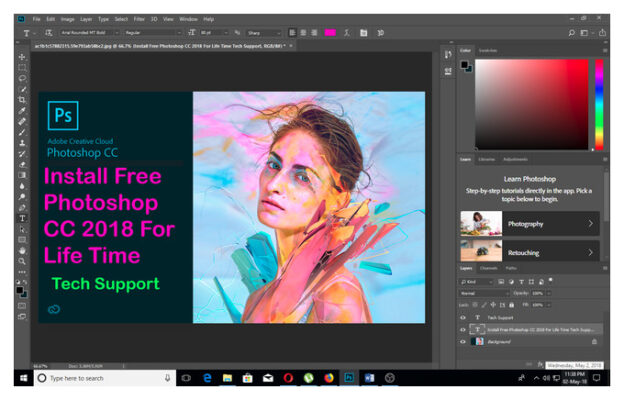Set left align text

pyautogui.click(x=292, y=33)
